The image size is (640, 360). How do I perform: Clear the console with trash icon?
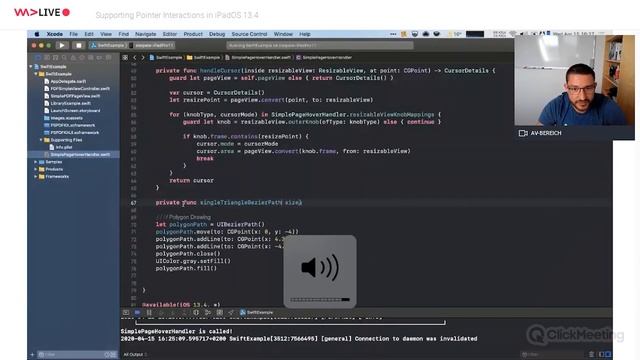click(591, 354)
